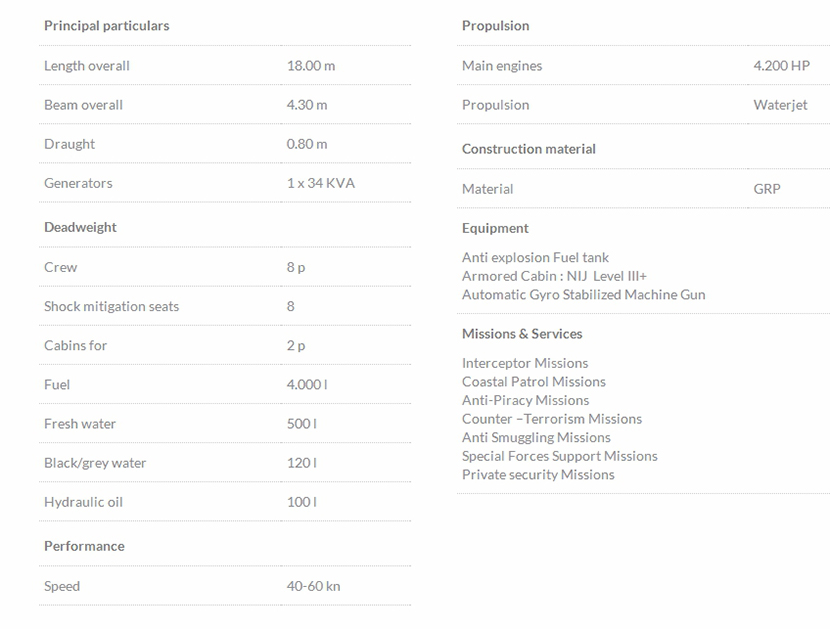Click the Fuel value 4.000 l
Viewport: 830px width, 629px height.
pos(306,384)
